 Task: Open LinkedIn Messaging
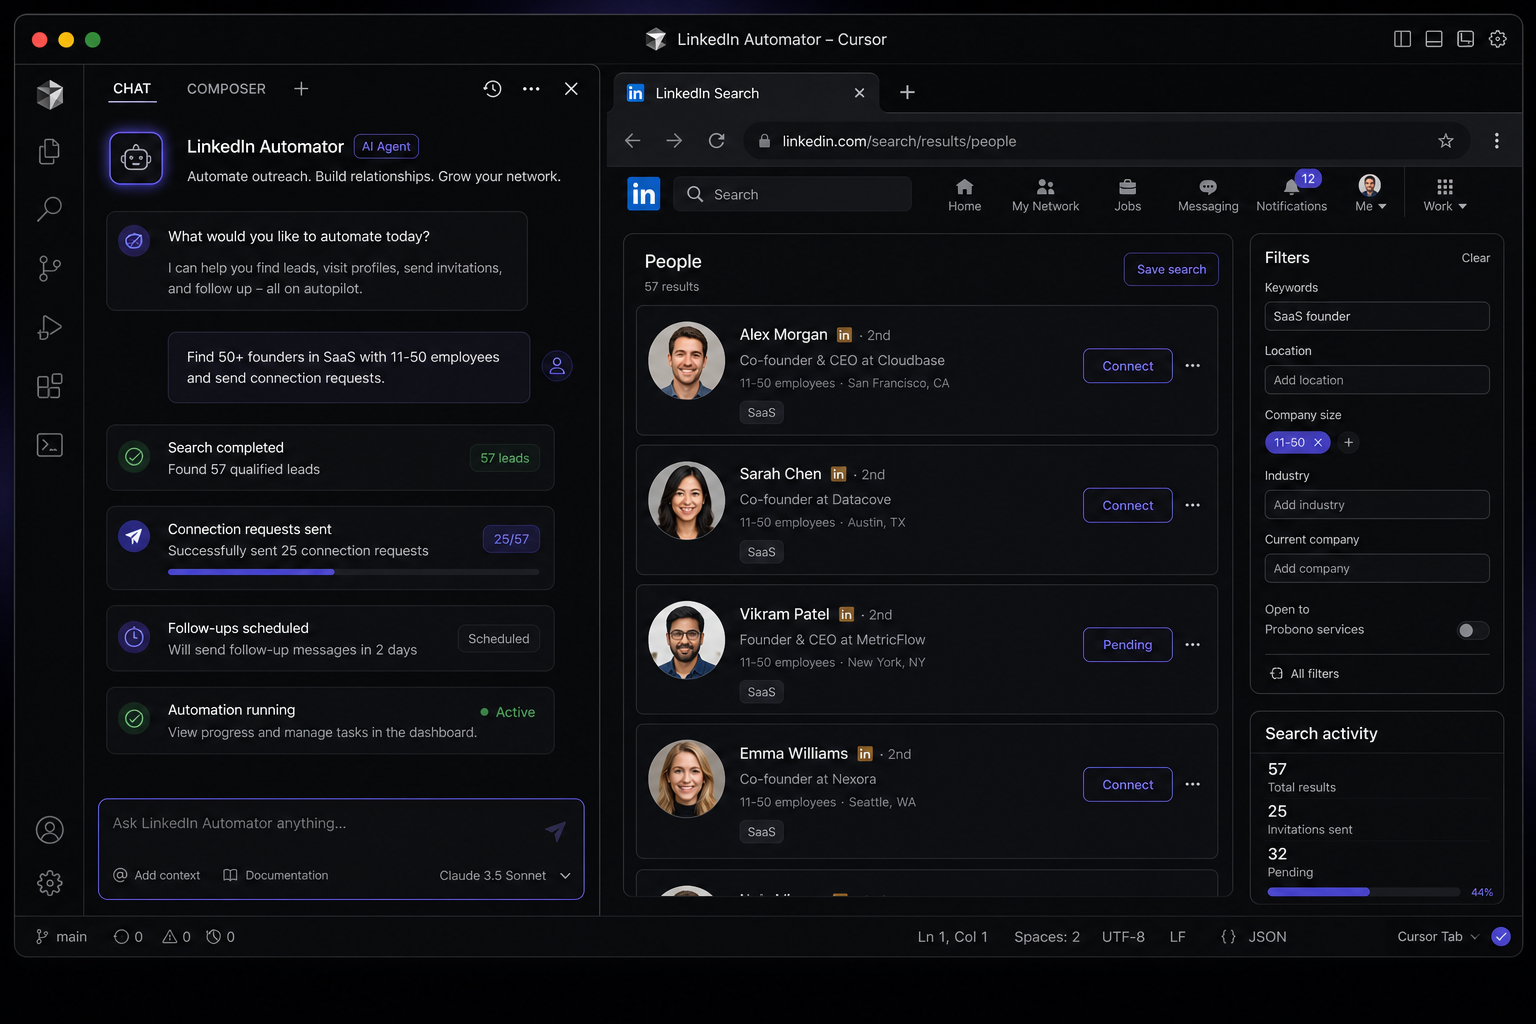(x=1208, y=195)
